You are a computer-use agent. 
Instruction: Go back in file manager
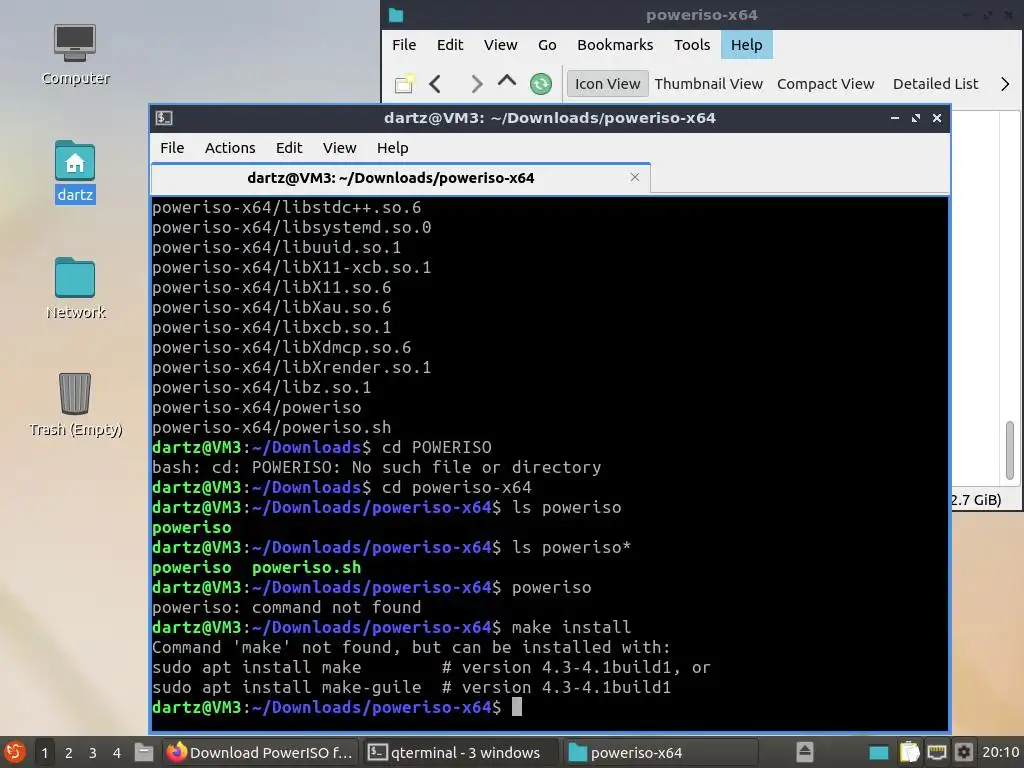[x=436, y=84]
